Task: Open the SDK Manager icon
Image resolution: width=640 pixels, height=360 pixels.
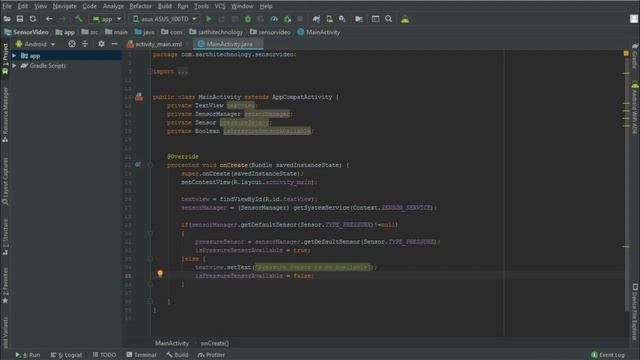Action: pos(342,19)
